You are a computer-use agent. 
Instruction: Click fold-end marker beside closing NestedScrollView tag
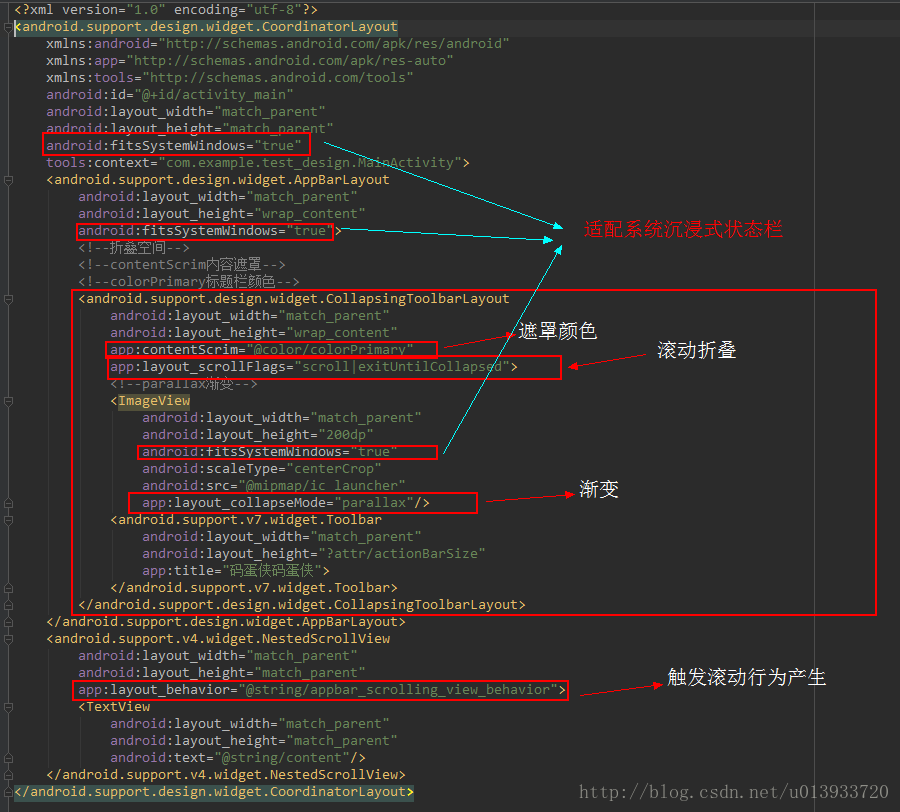8,775
